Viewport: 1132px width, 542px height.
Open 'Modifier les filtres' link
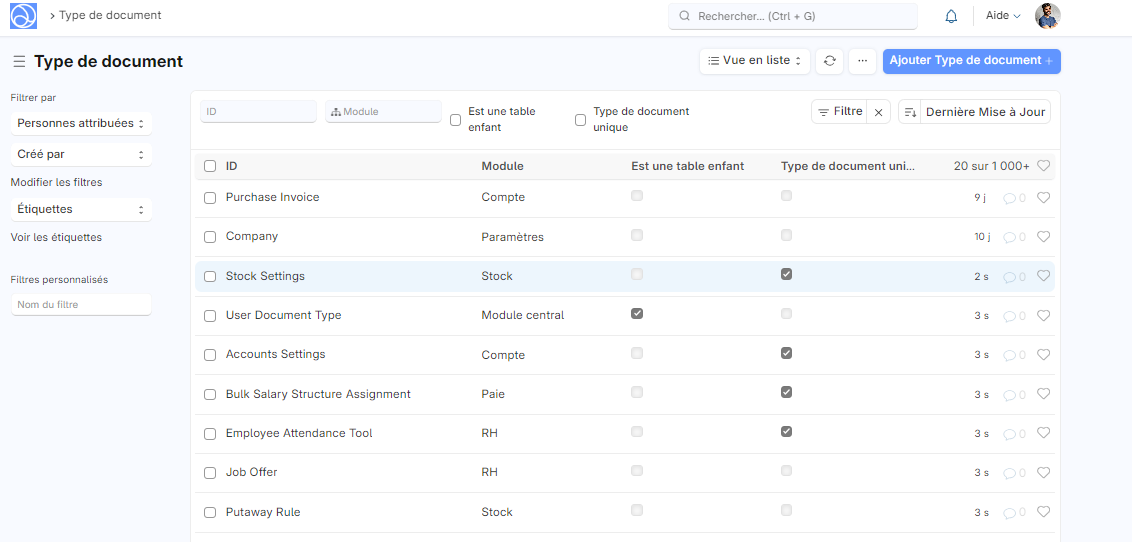56,182
